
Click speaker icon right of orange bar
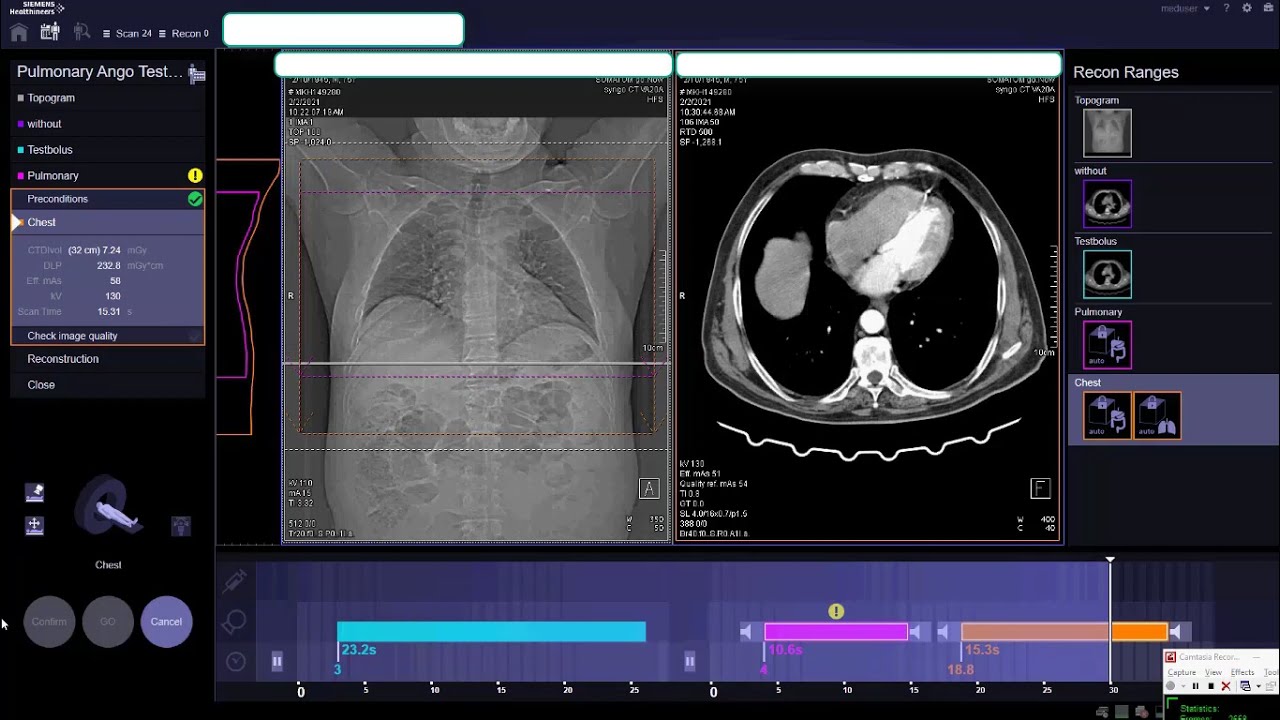coord(1176,632)
